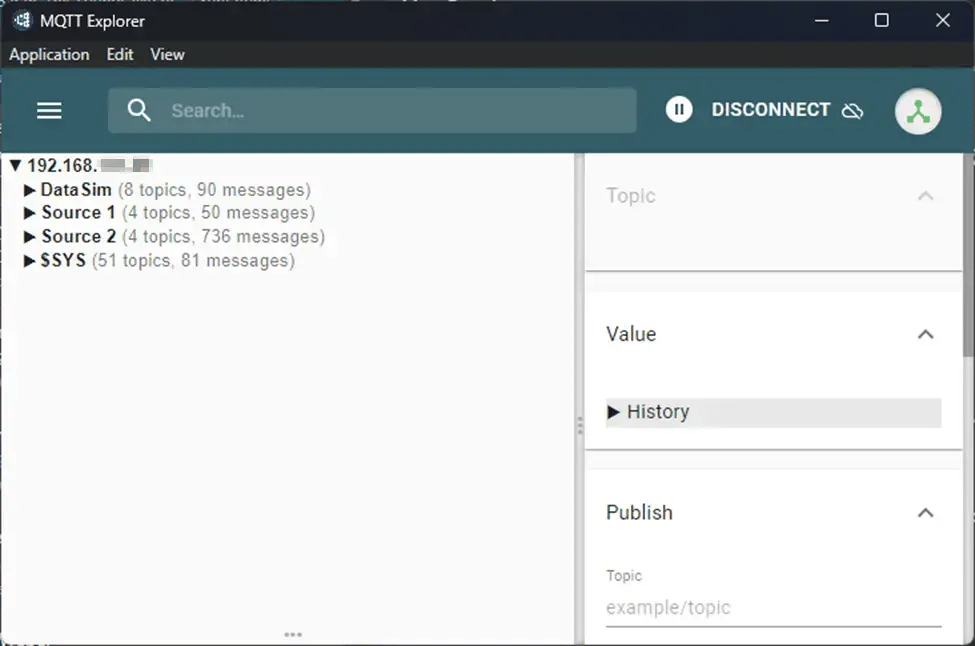Expand the History section under Value
975x646 pixels.
pos(614,412)
